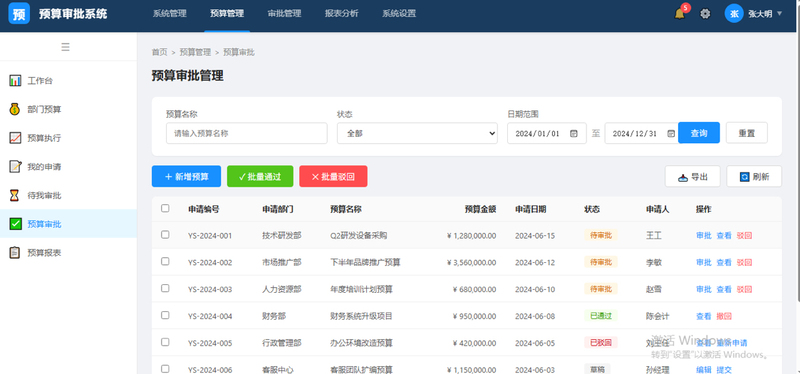Switch to the 报表分析 top menu
800x374 pixels.
341,14
